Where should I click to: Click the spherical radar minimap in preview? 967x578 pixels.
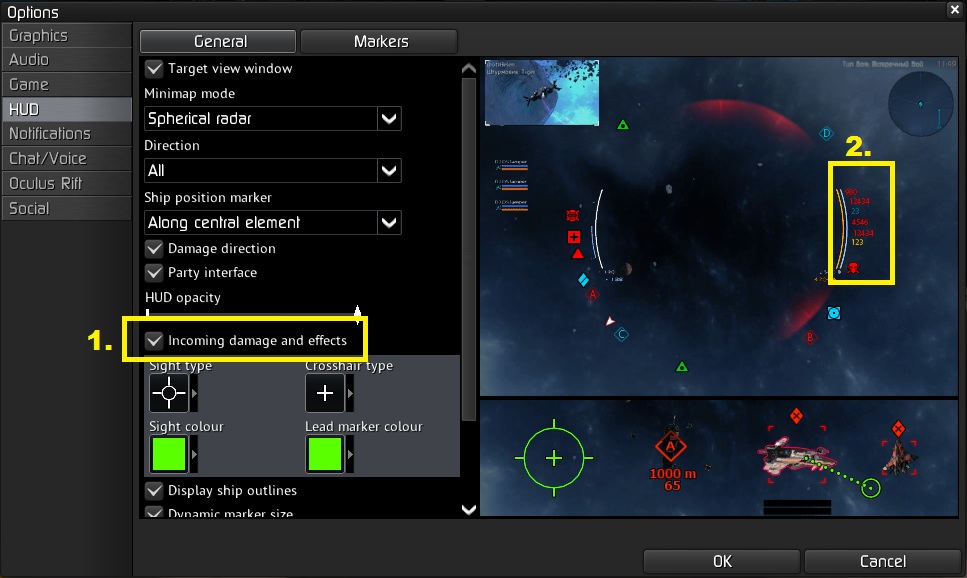click(921, 104)
